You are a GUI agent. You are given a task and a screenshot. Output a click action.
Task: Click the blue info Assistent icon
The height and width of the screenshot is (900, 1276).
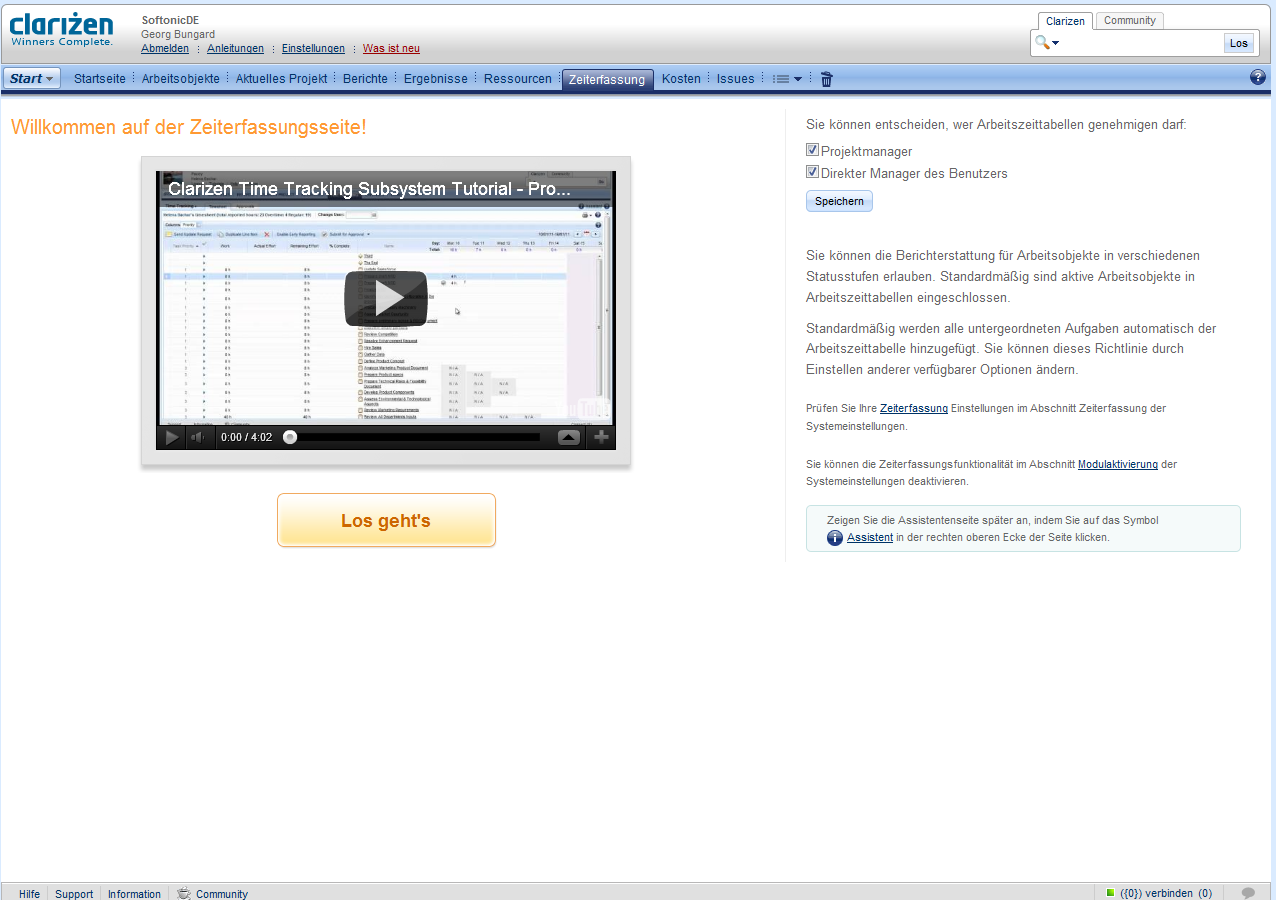tap(835, 538)
